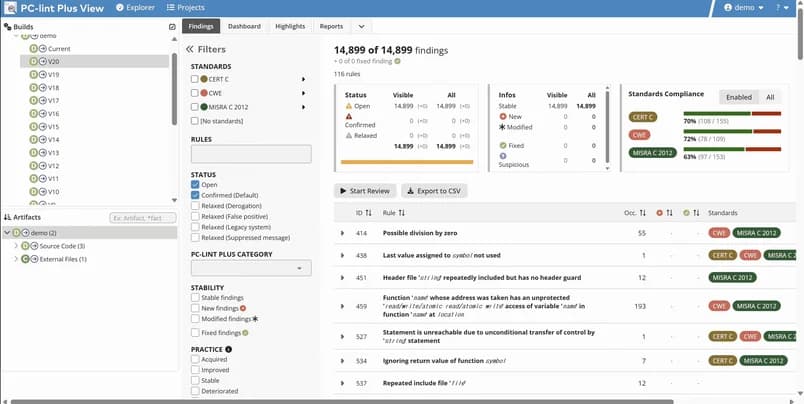The height and width of the screenshot is (404, 804).
Task: Check Relaxed (Legacy system) status
Action: pos(195,227)
